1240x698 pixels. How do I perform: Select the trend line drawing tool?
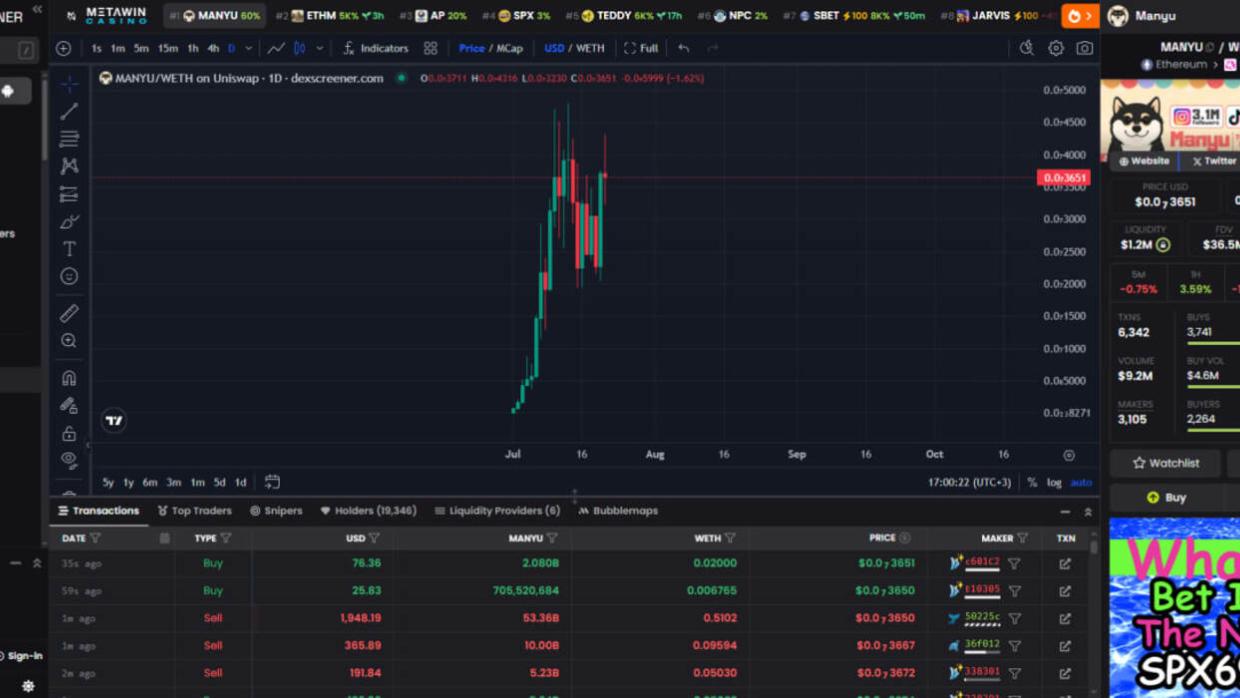click(x=69, y=111)
